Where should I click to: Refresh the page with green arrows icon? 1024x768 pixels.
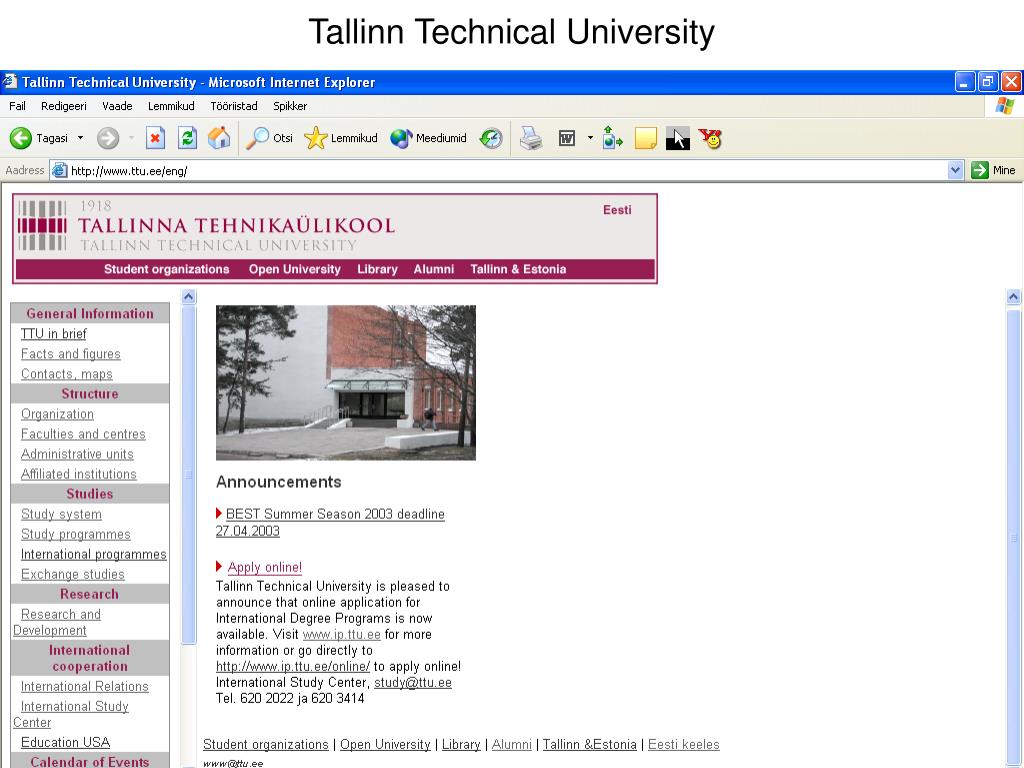(x=187, y=138)
